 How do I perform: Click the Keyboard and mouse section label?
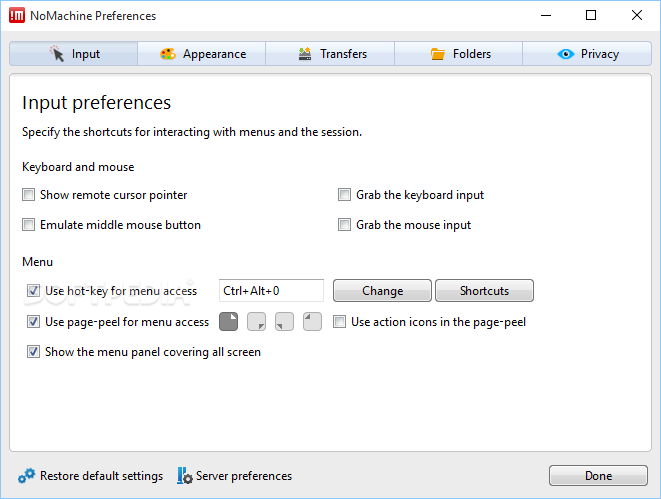[78, 167]
